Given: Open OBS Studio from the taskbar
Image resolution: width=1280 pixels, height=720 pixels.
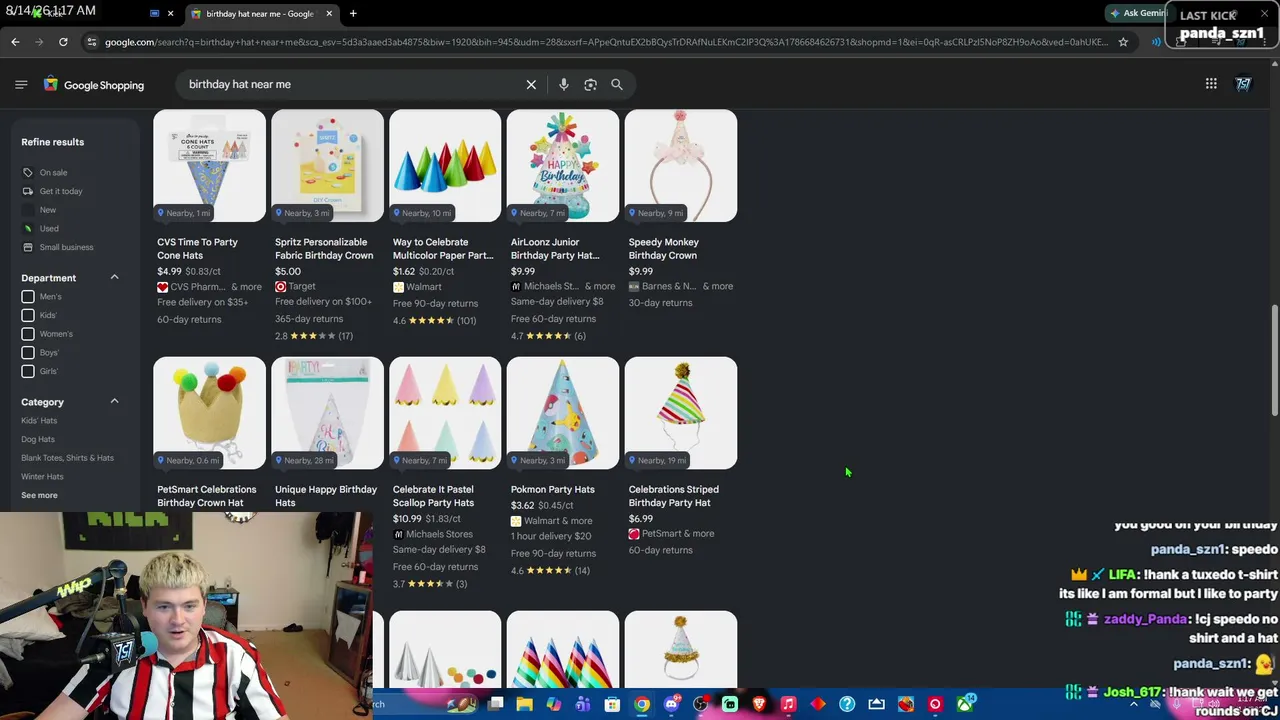Looking at the screenshot, I should (x=700, y=704).
